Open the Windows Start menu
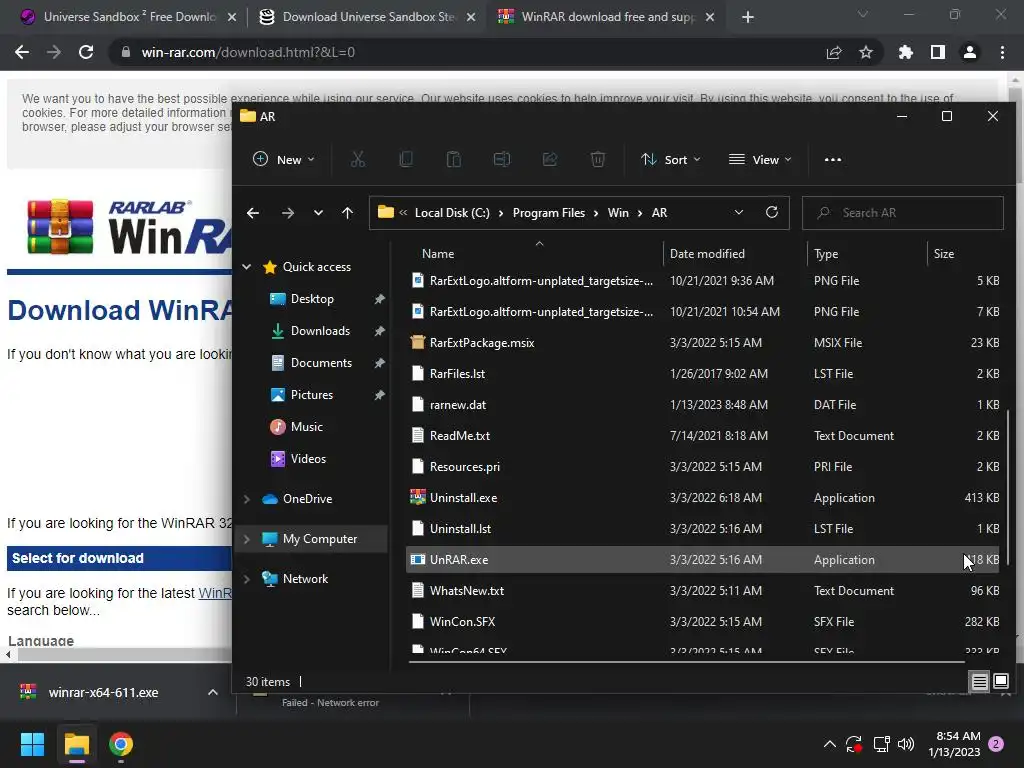The height and width of the screenshot is (768, 1024). [32, 744]
